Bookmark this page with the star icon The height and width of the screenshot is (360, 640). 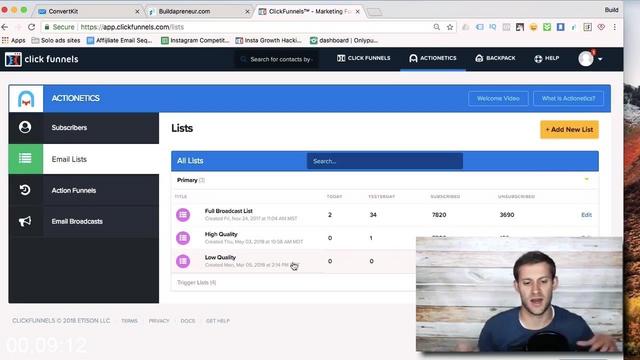pyautogui.click(x=450, y=27)
